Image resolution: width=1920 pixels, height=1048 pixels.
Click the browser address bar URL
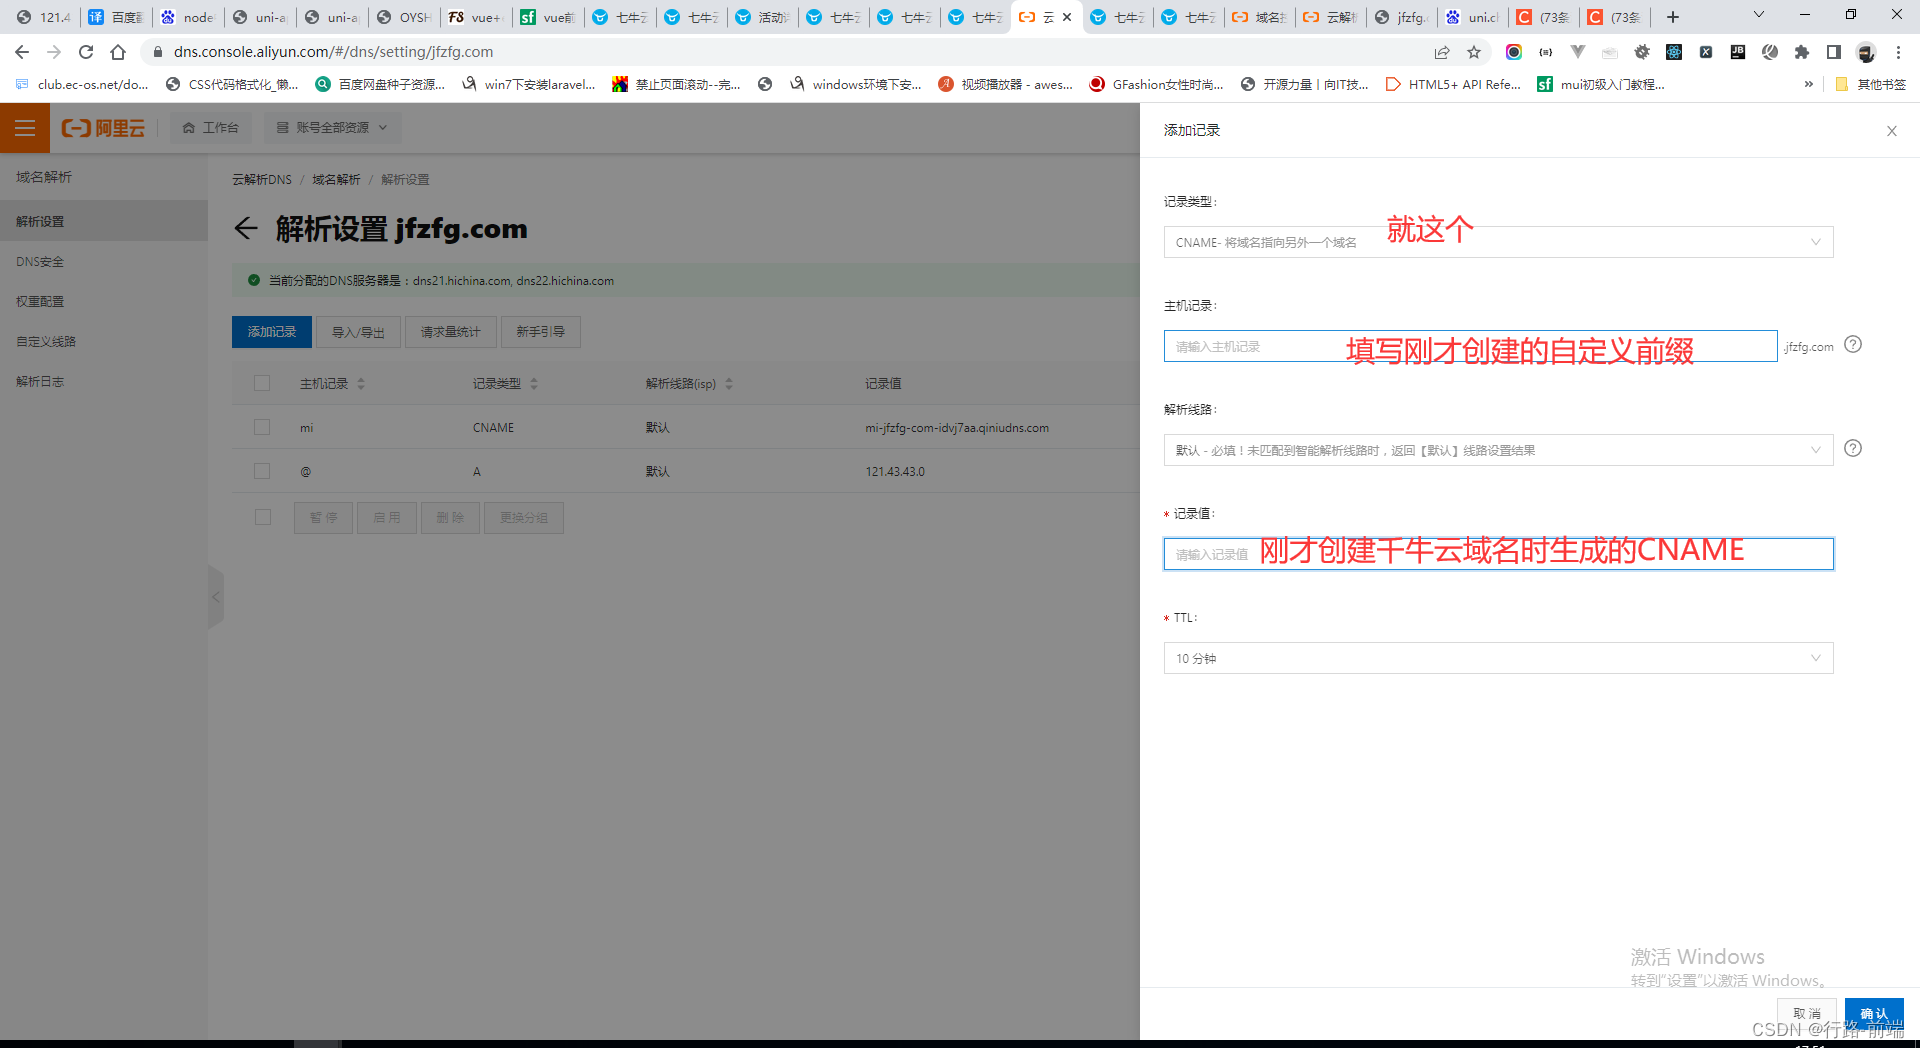pos(333,52)
